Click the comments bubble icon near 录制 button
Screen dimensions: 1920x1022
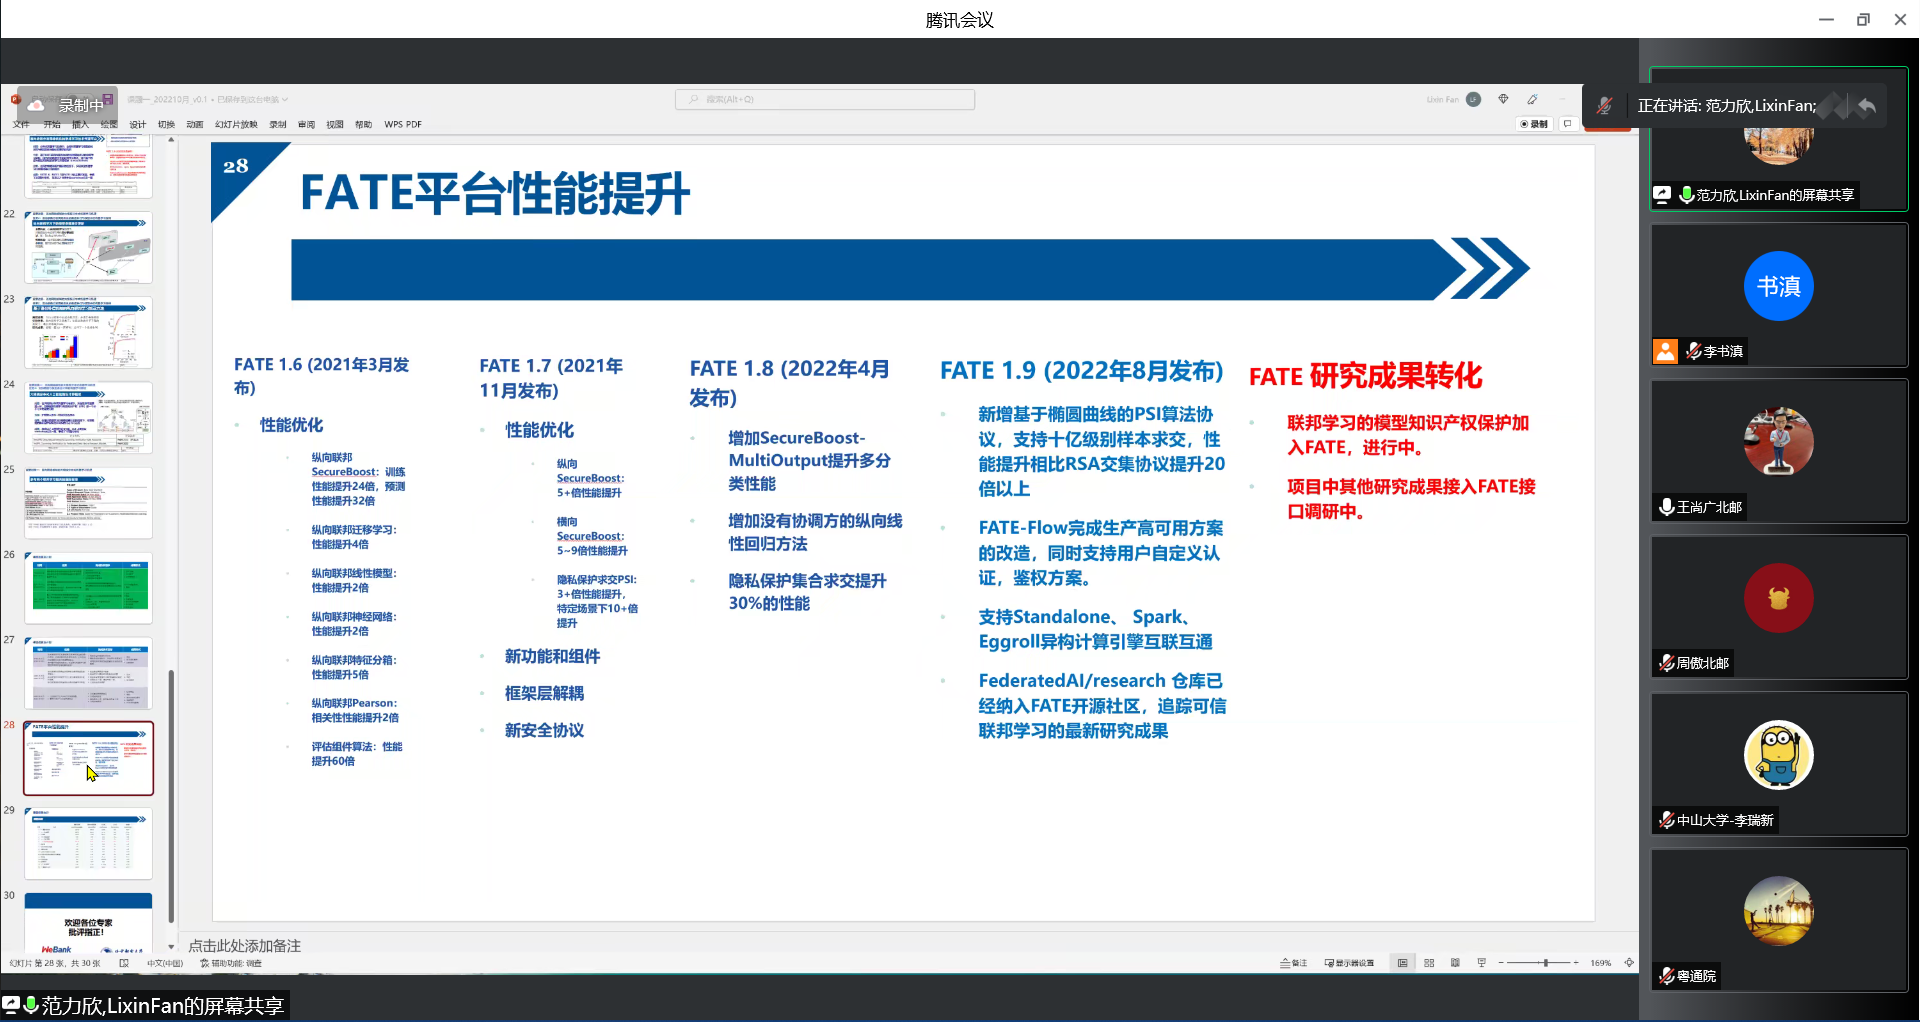(x=1567, y=124)
